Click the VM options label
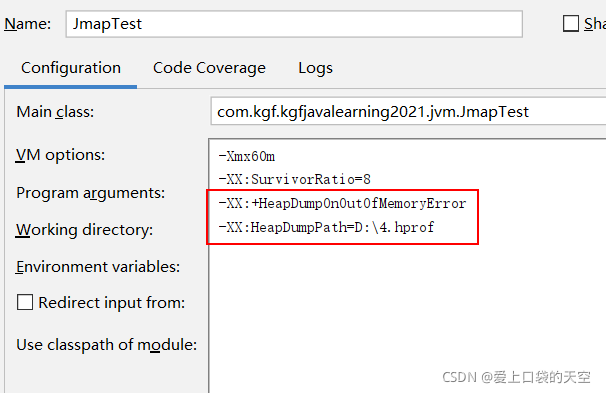This screenshot has width=606, height=393. tap(60, 155)
